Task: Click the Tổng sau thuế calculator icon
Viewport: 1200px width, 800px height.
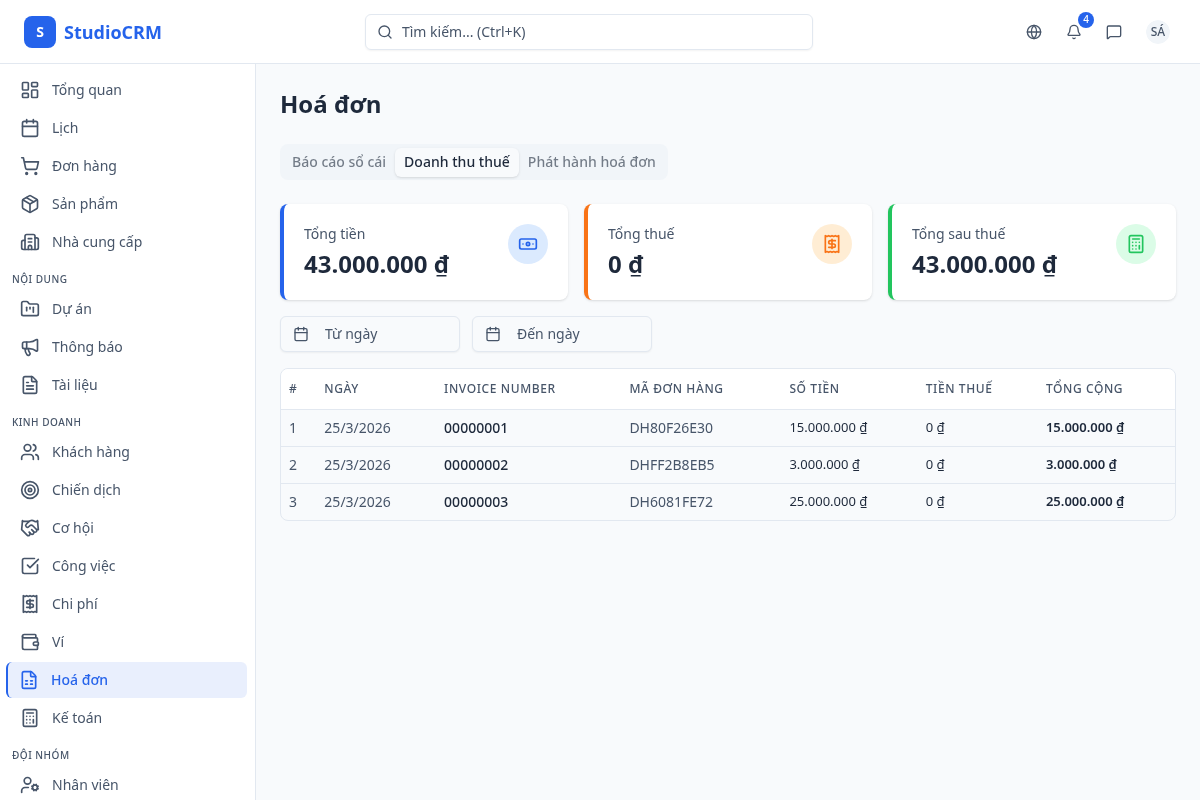Action: 1136,244
